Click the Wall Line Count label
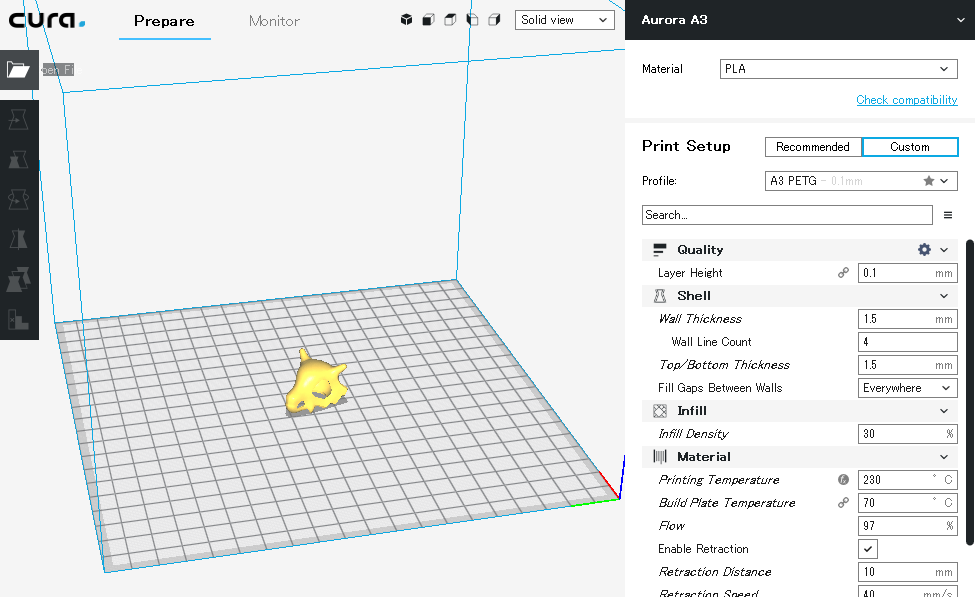The height and width of the screenshot is (597, 975). pyautogui.click(x=711, y=342)
